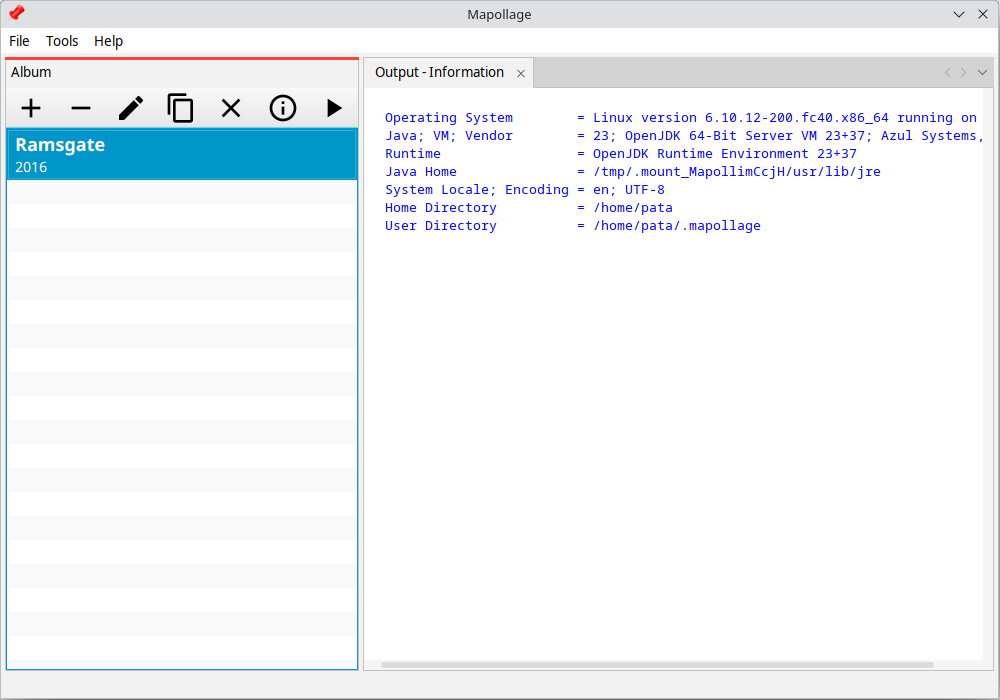This screenshot has width=1000, height=700.
Task: Add a new album with the plus icon
Action: point(31,108)
